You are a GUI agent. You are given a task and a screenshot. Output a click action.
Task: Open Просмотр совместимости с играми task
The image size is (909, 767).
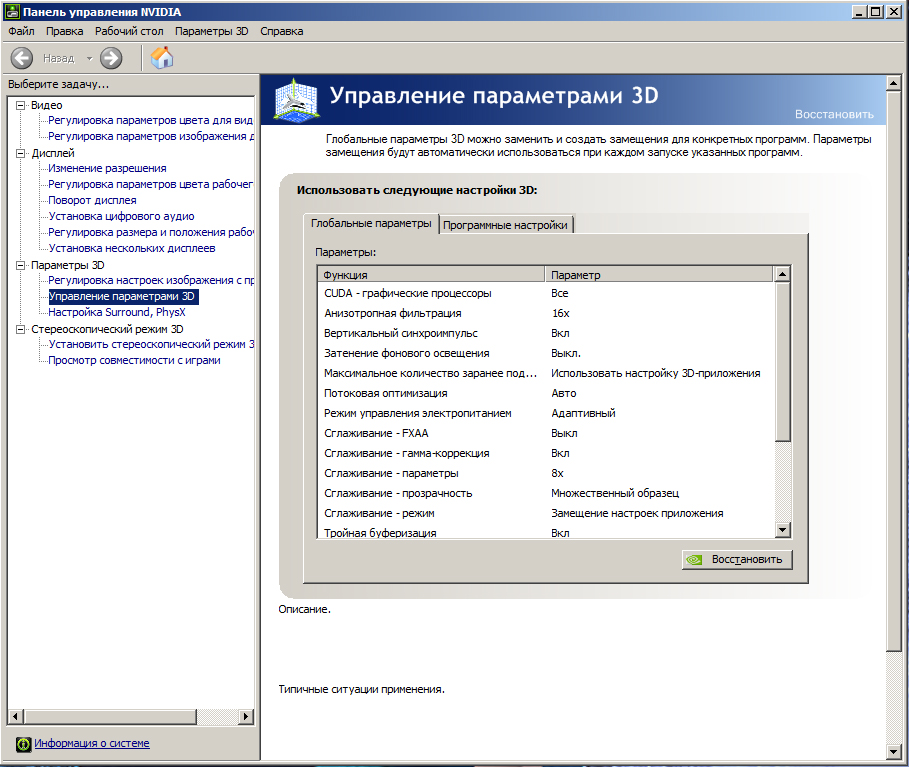point(134,360)
